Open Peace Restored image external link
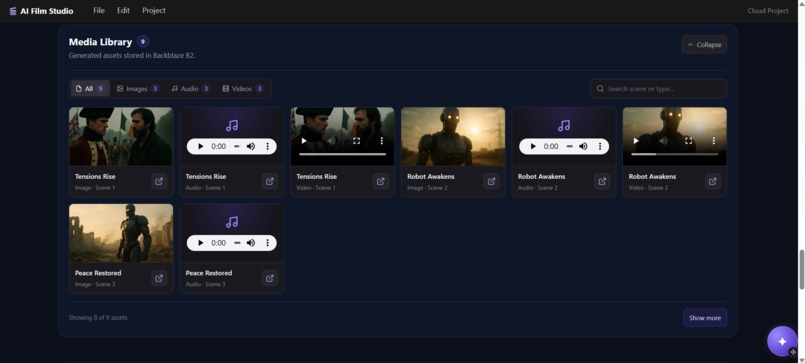806x363 pixels. (x=159, y=278)
